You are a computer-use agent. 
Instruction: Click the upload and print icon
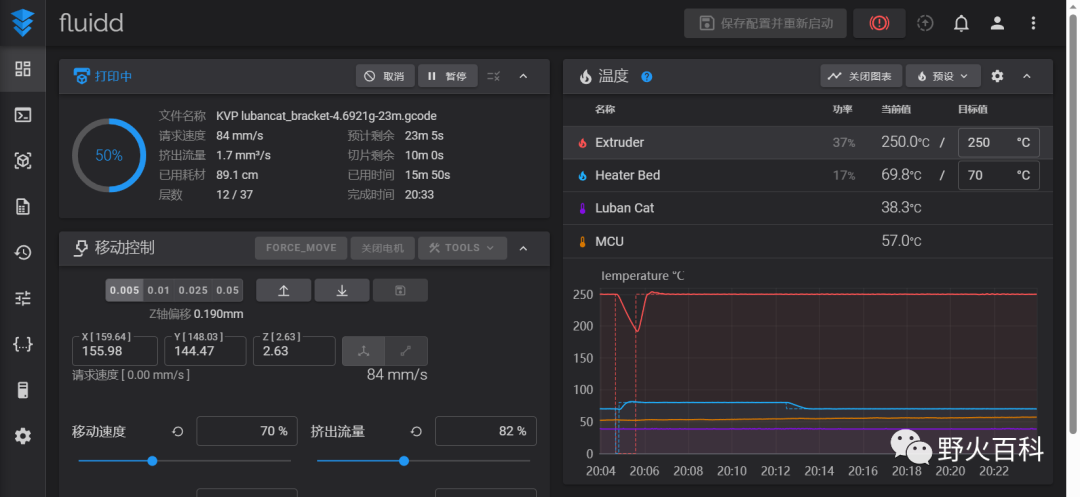point(925,23)
